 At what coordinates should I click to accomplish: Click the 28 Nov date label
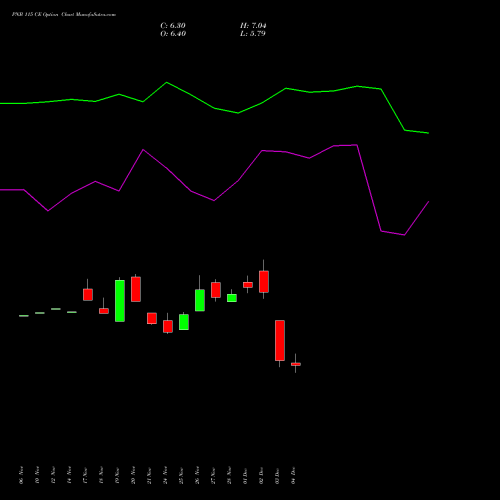click(x=229, y=475)
